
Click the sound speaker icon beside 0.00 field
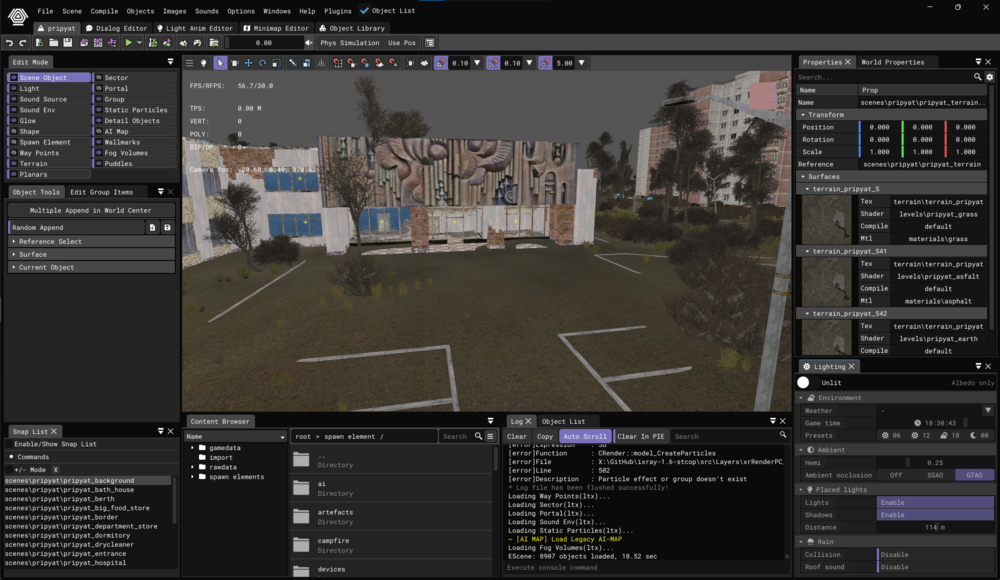pyautogui.click(x=309, y=43)
